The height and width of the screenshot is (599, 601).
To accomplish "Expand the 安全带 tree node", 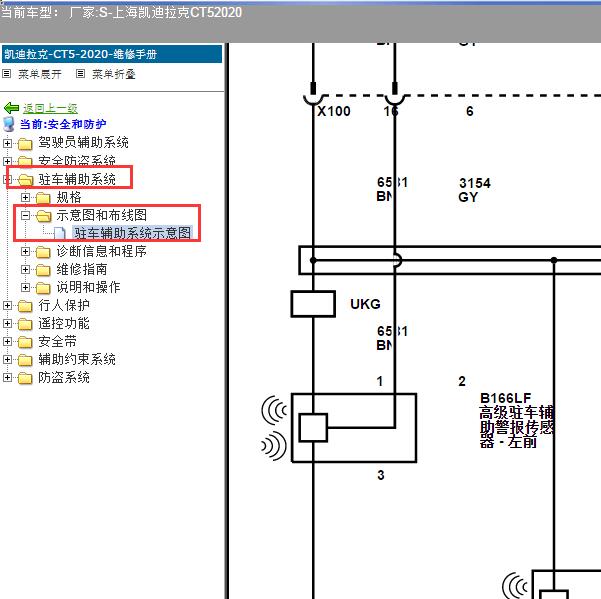I will [7, 341].
